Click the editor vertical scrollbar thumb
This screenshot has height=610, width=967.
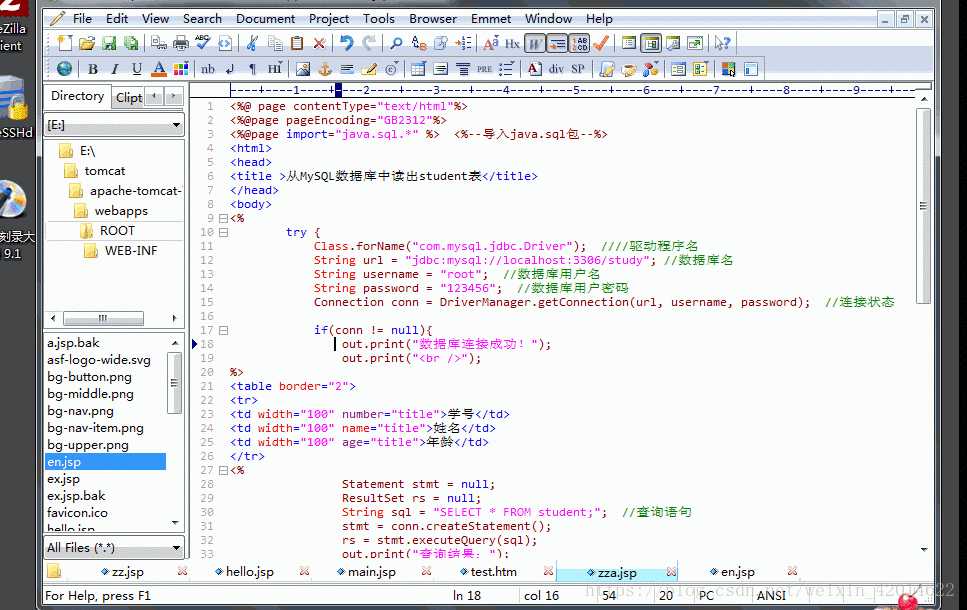(923, 206)
